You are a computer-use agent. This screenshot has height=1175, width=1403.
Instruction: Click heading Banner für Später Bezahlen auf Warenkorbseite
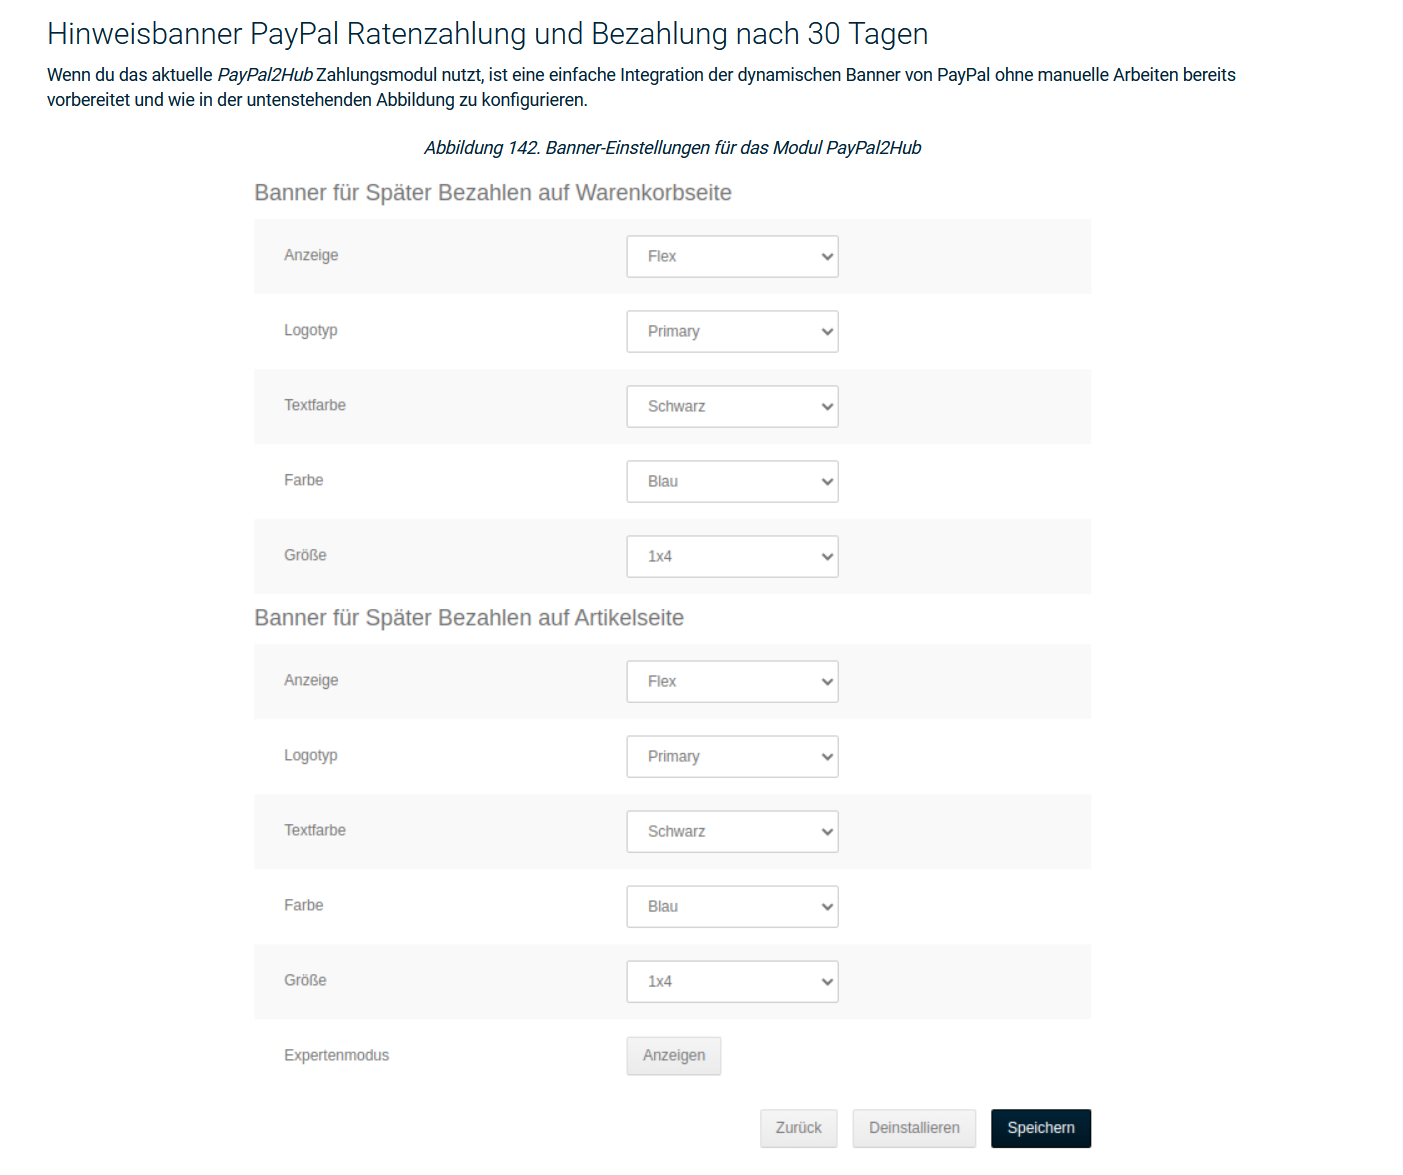pos(492,193)
